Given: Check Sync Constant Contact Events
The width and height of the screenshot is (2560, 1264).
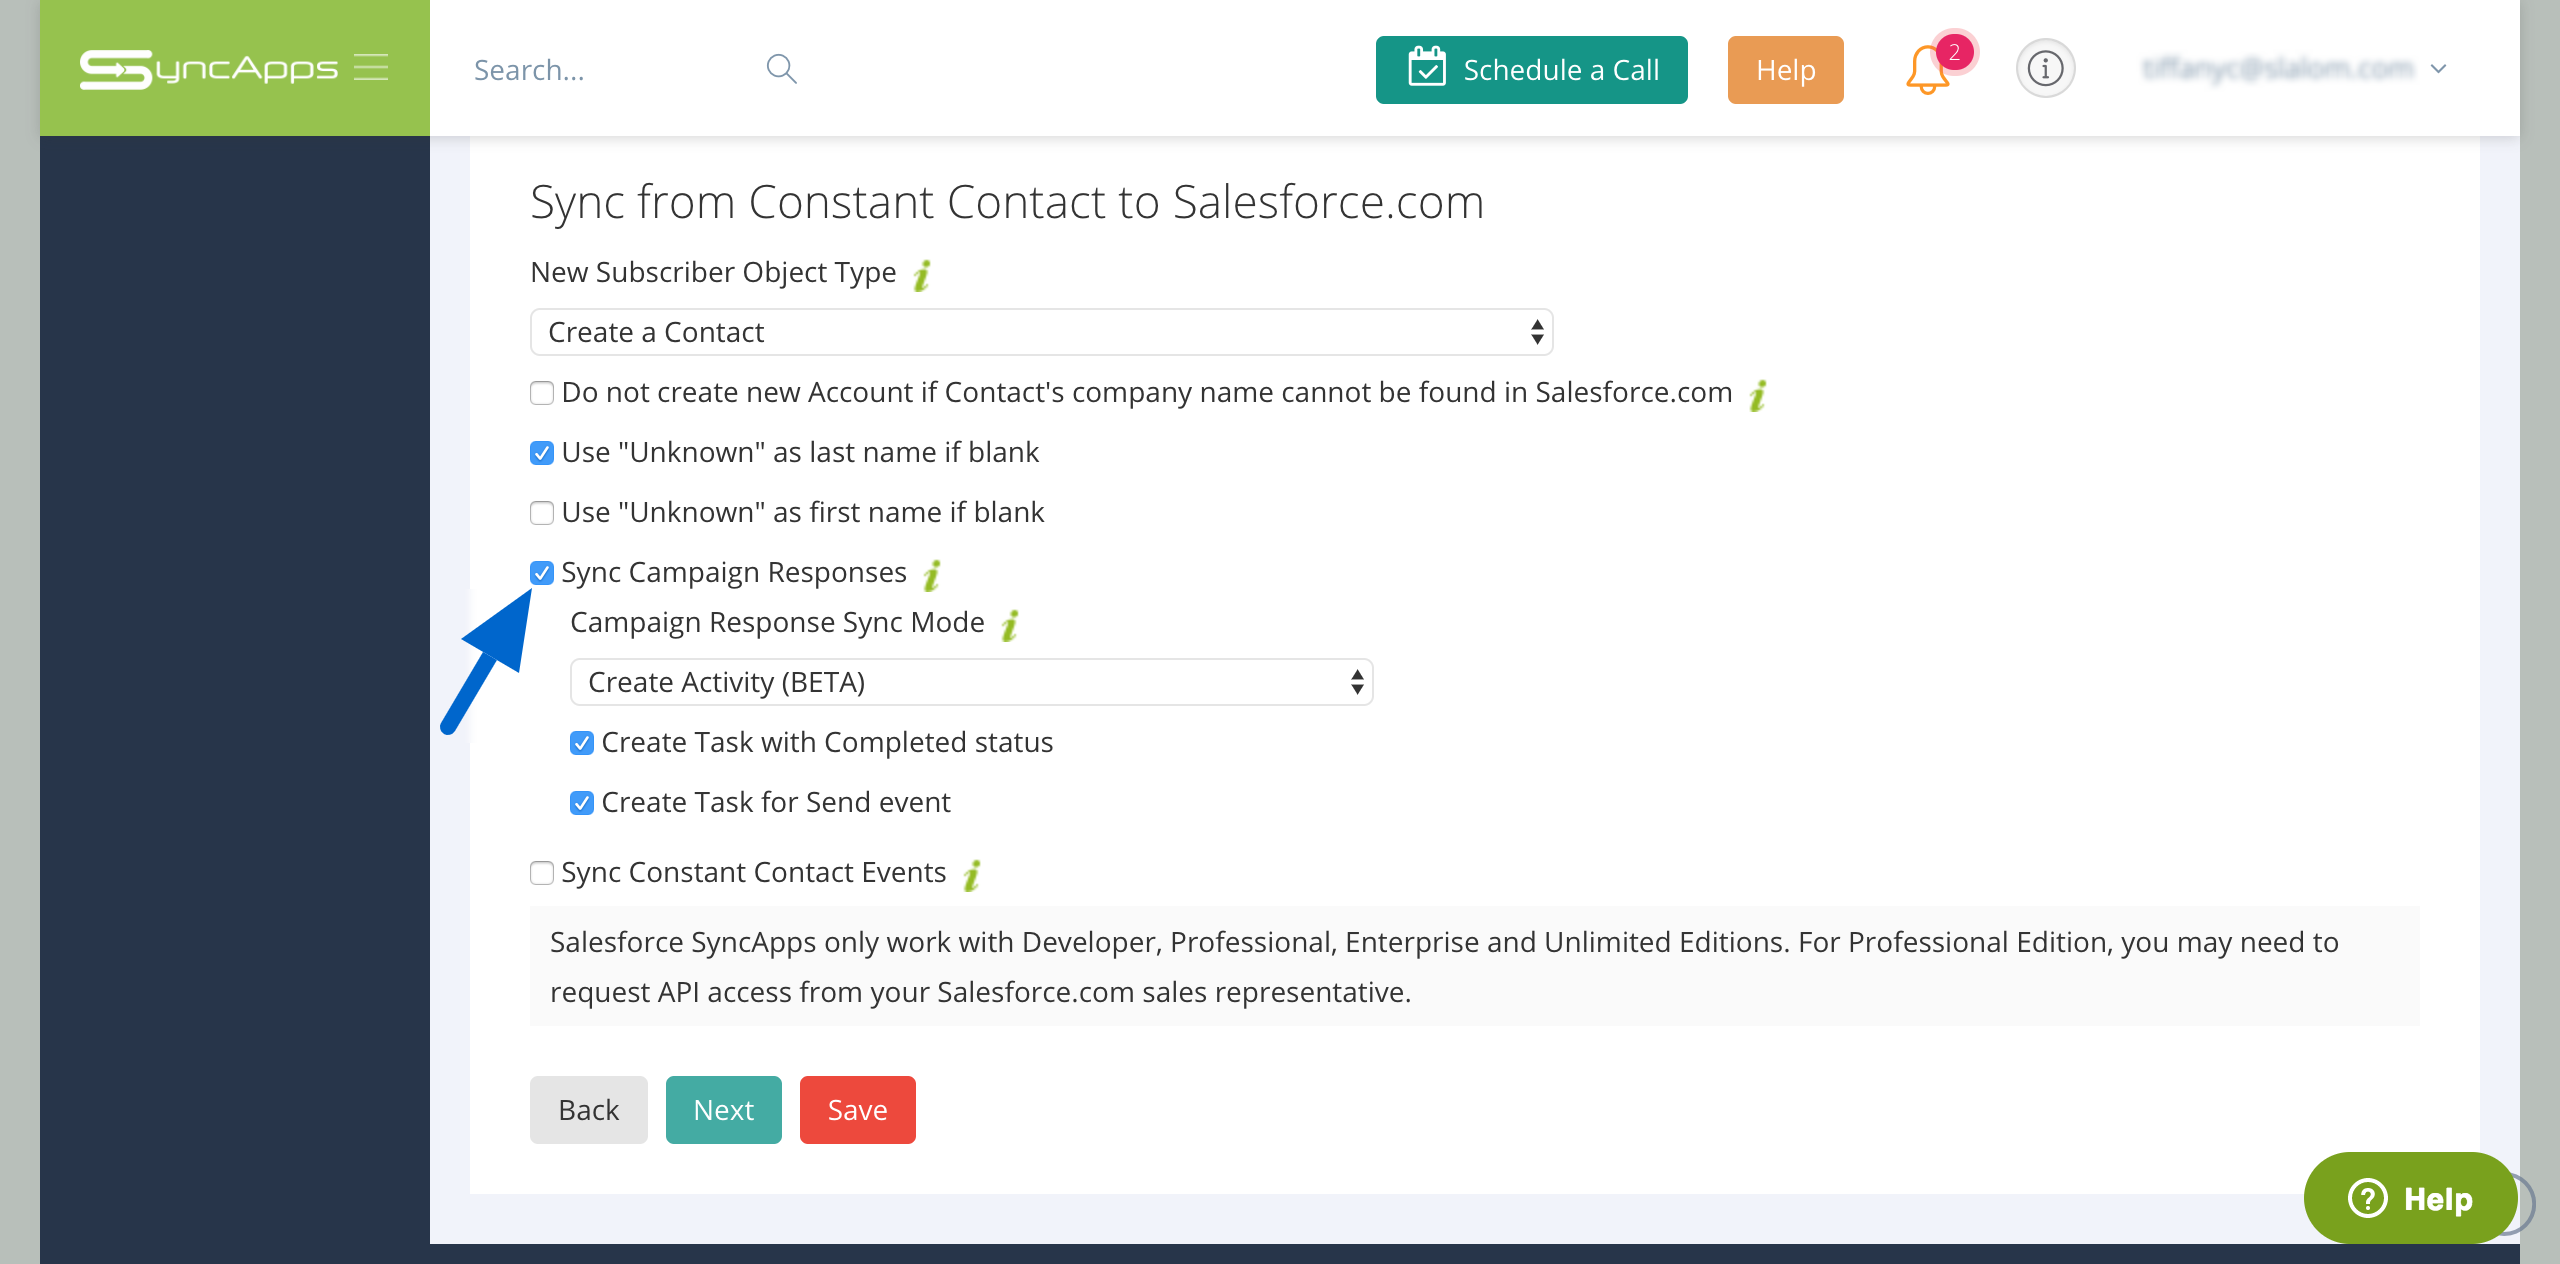Looking at the screenshot, I should coord(542,873).
